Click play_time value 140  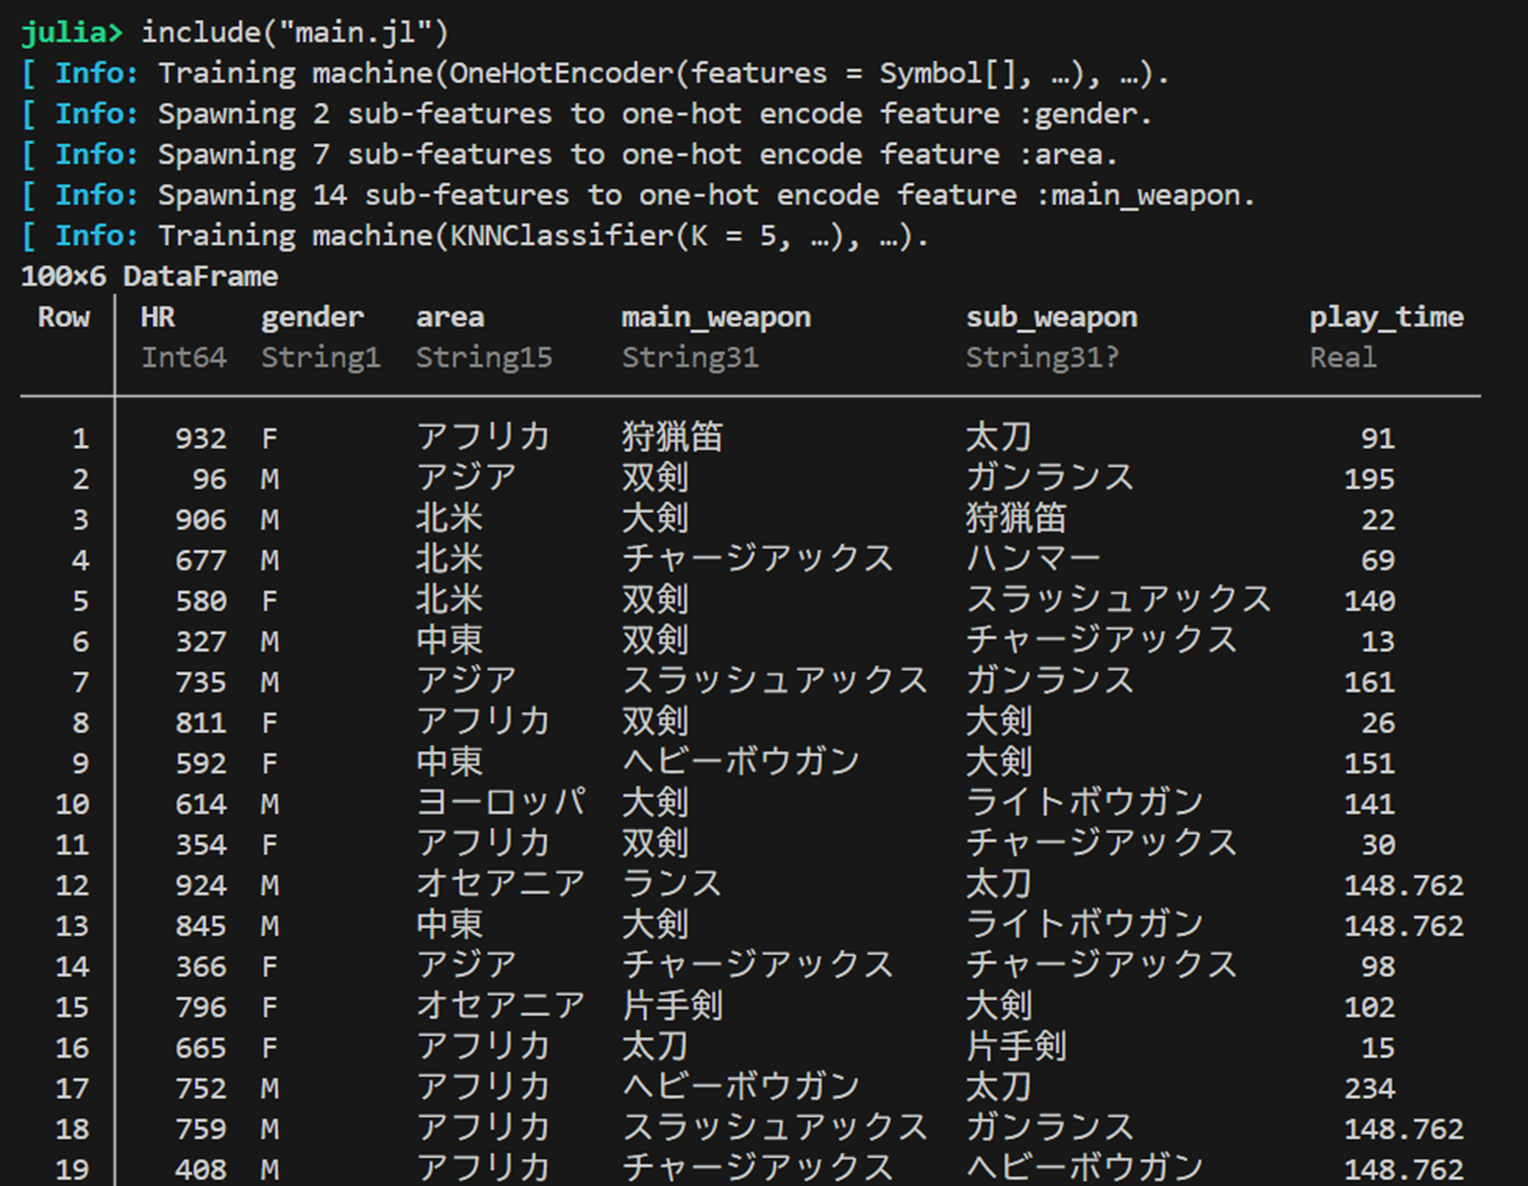click(x=1369, y=601)
